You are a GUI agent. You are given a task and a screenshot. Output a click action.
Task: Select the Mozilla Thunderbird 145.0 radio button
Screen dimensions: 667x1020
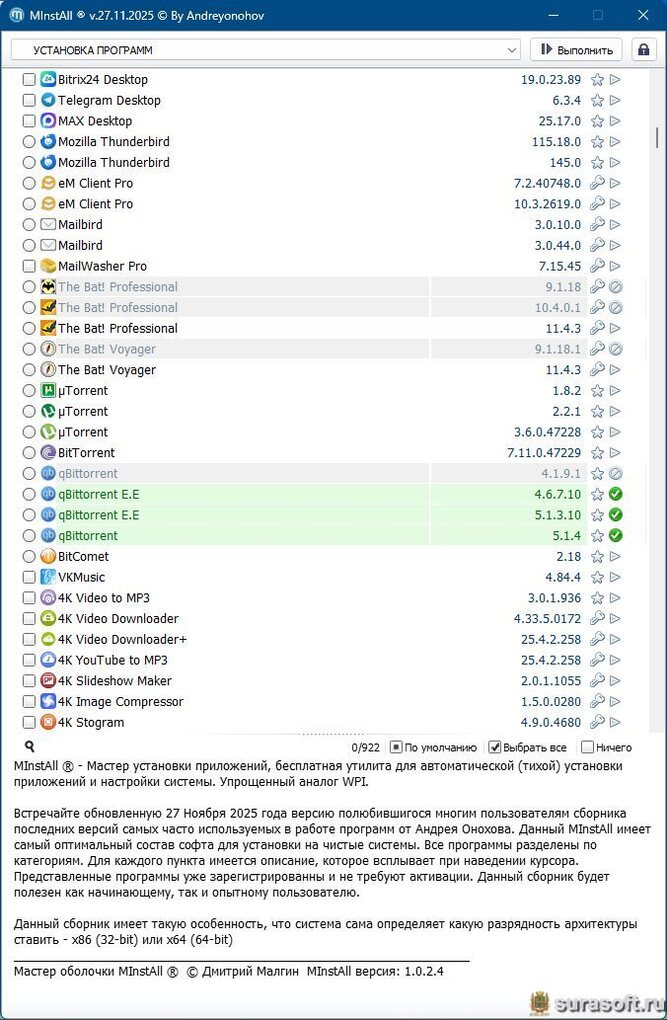29,163
